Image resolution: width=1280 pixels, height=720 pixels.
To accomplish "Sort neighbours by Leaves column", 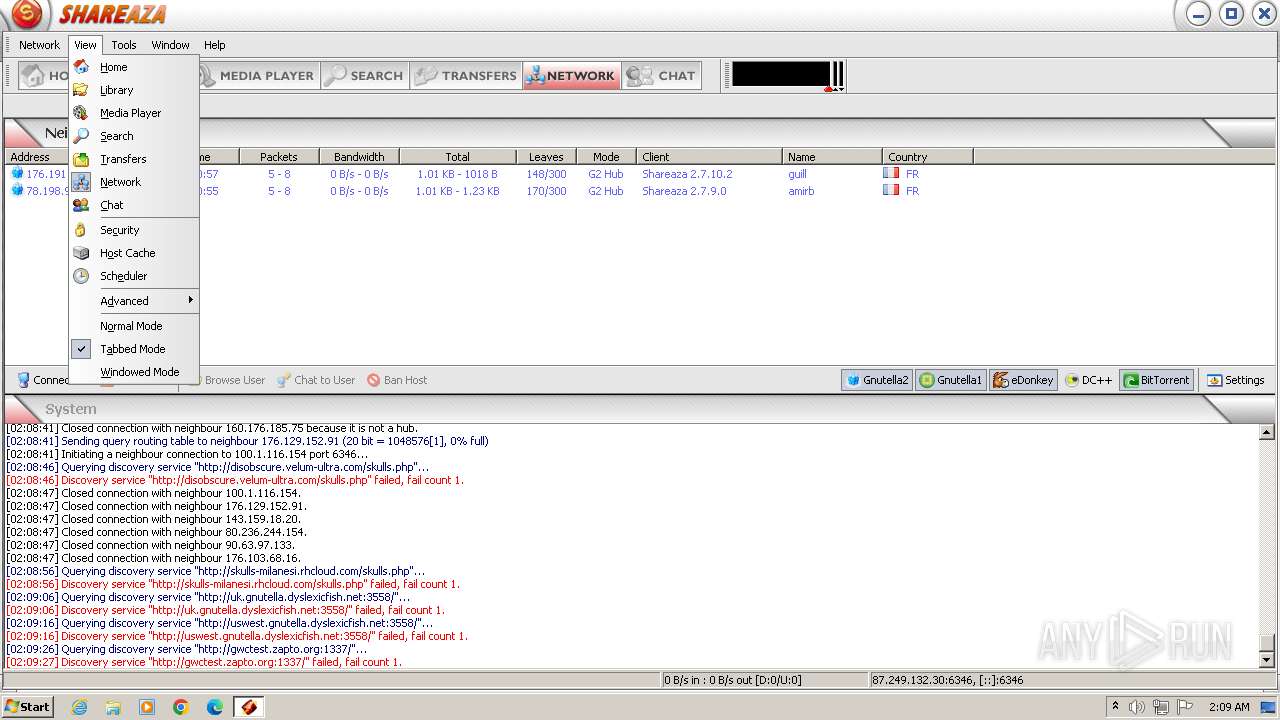I will [x=546, y=157].
